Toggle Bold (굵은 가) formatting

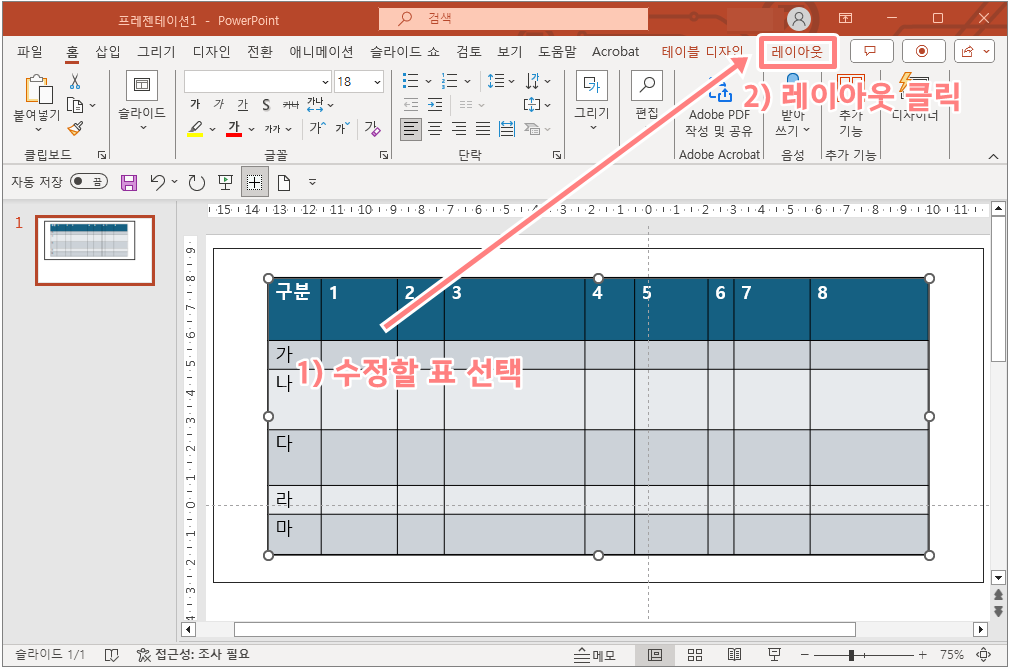(x=195, y=104)
